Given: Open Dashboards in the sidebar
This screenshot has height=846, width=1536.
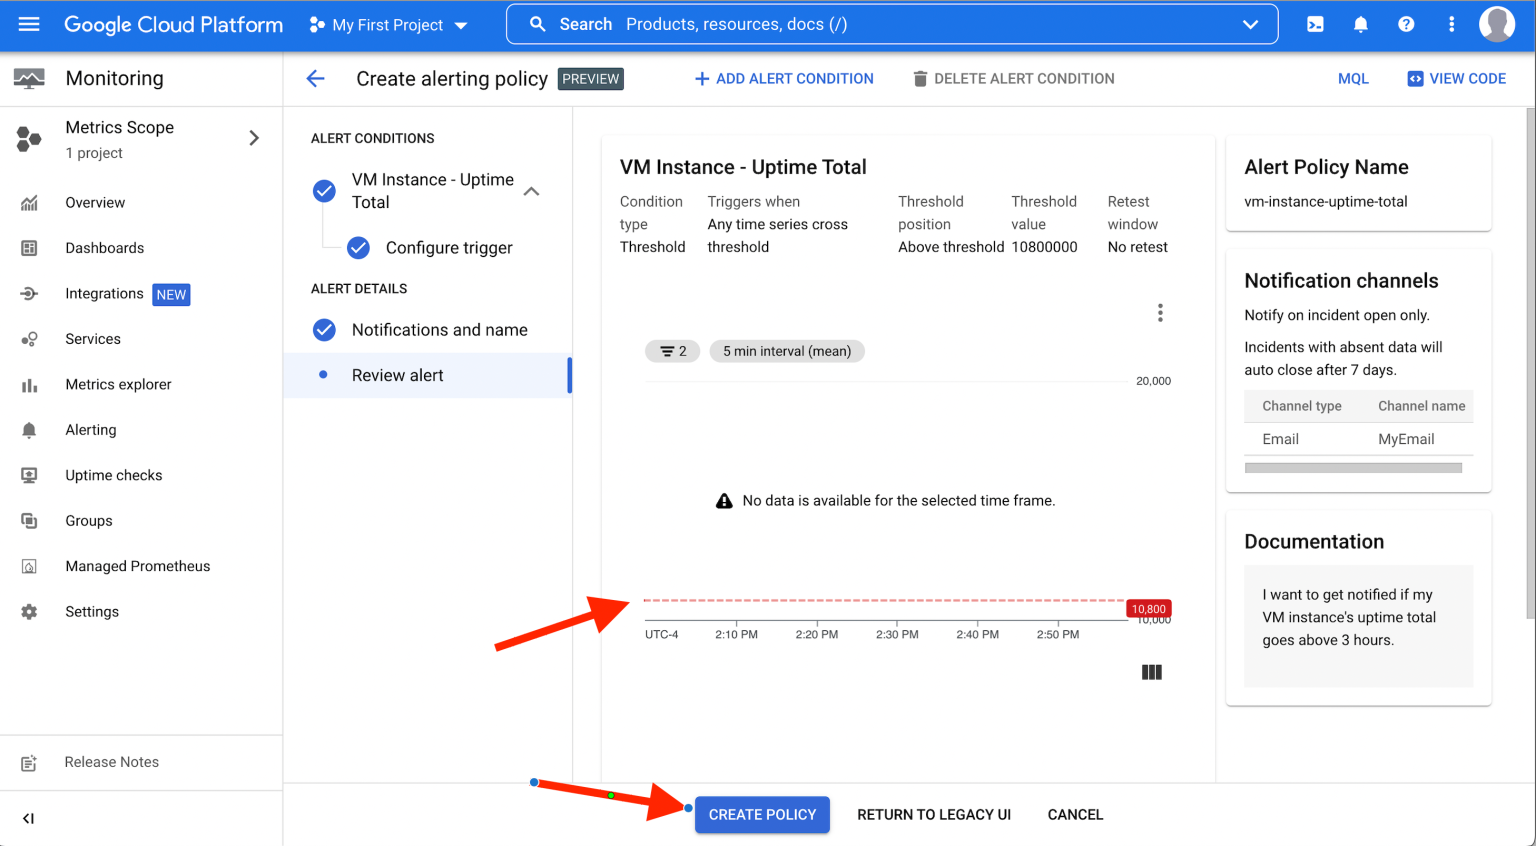Looking at the screenshot, I should [x=105, y=248].
